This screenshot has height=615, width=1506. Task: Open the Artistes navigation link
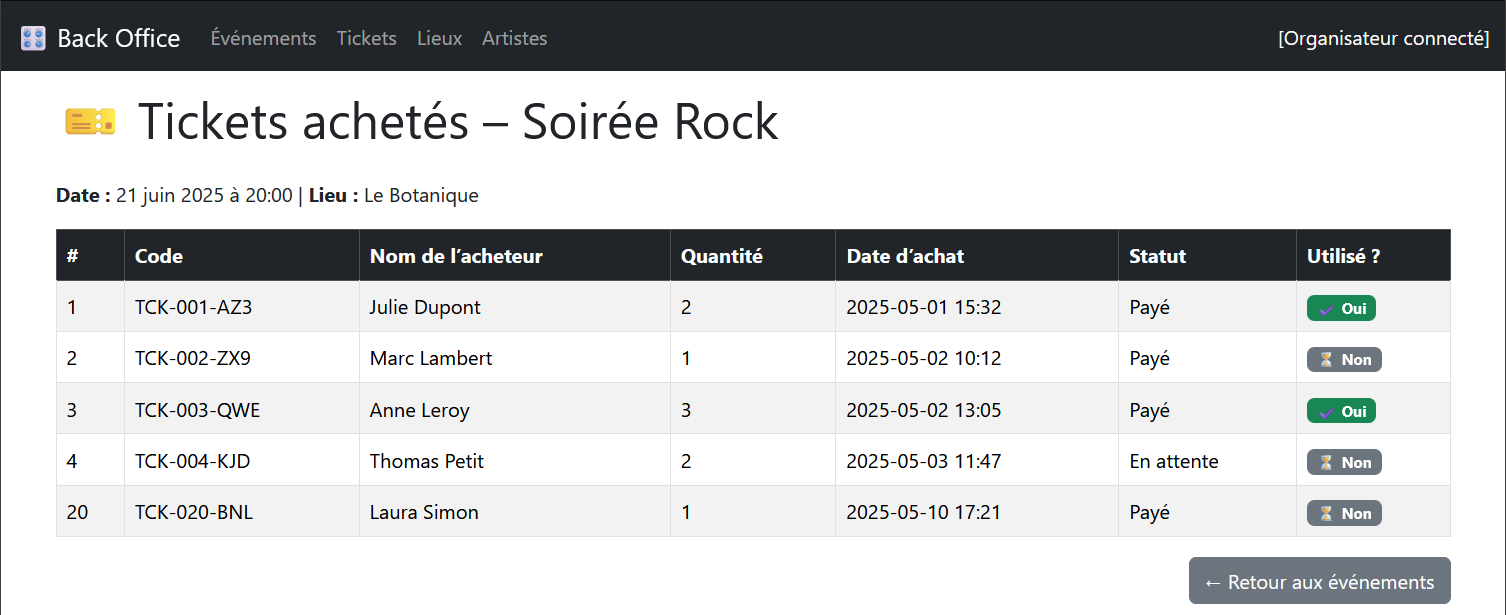[514, 38]
